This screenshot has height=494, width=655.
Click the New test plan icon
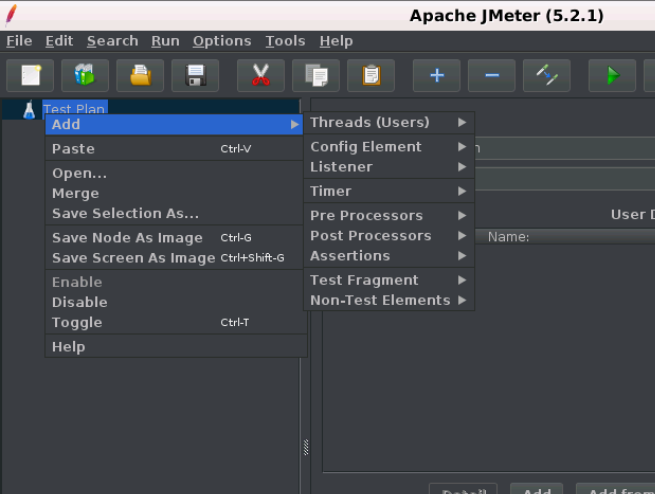click(x=30, y=76)
